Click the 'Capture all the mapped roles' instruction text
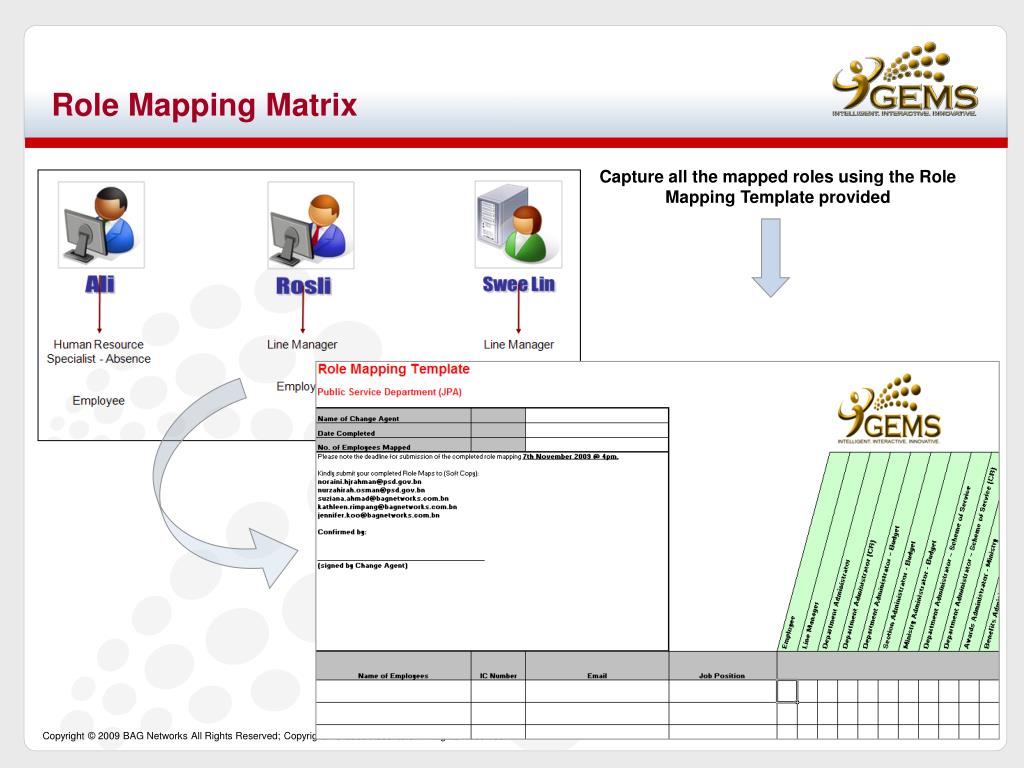Image resolution: width=1024 pixels, height=768 pixels. point(777,187)
